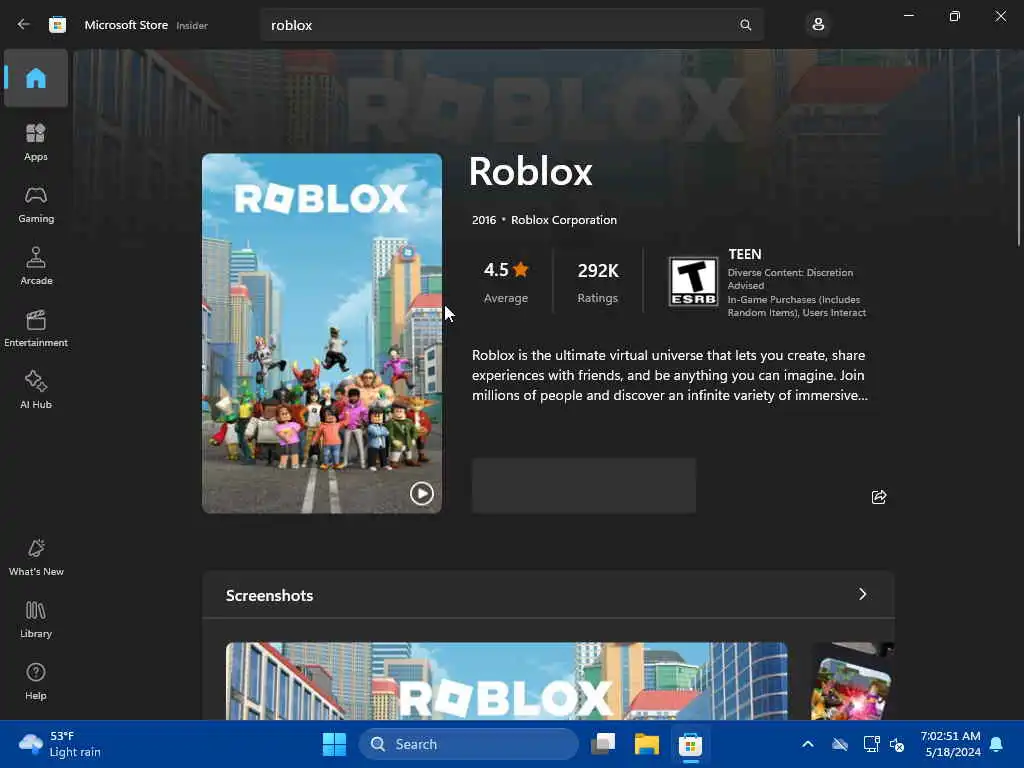Open the Entertainment section

[36, 328]
